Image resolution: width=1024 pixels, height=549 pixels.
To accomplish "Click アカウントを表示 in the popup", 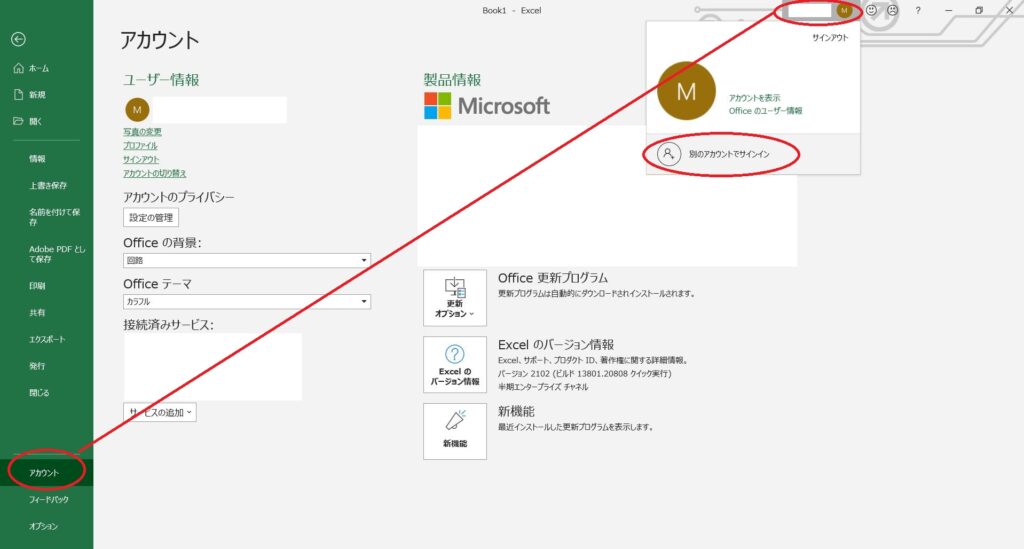I will [x=754, y=98].
